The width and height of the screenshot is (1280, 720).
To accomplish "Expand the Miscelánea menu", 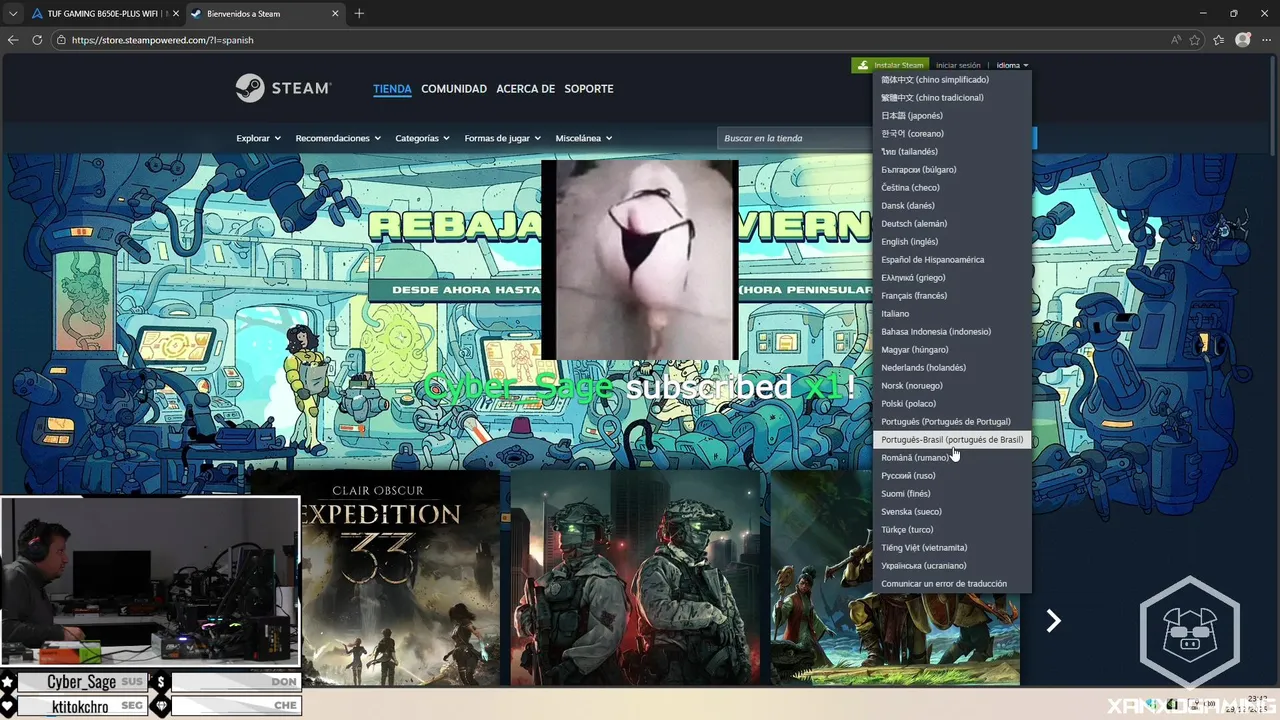I will click(x=583, y=138).
